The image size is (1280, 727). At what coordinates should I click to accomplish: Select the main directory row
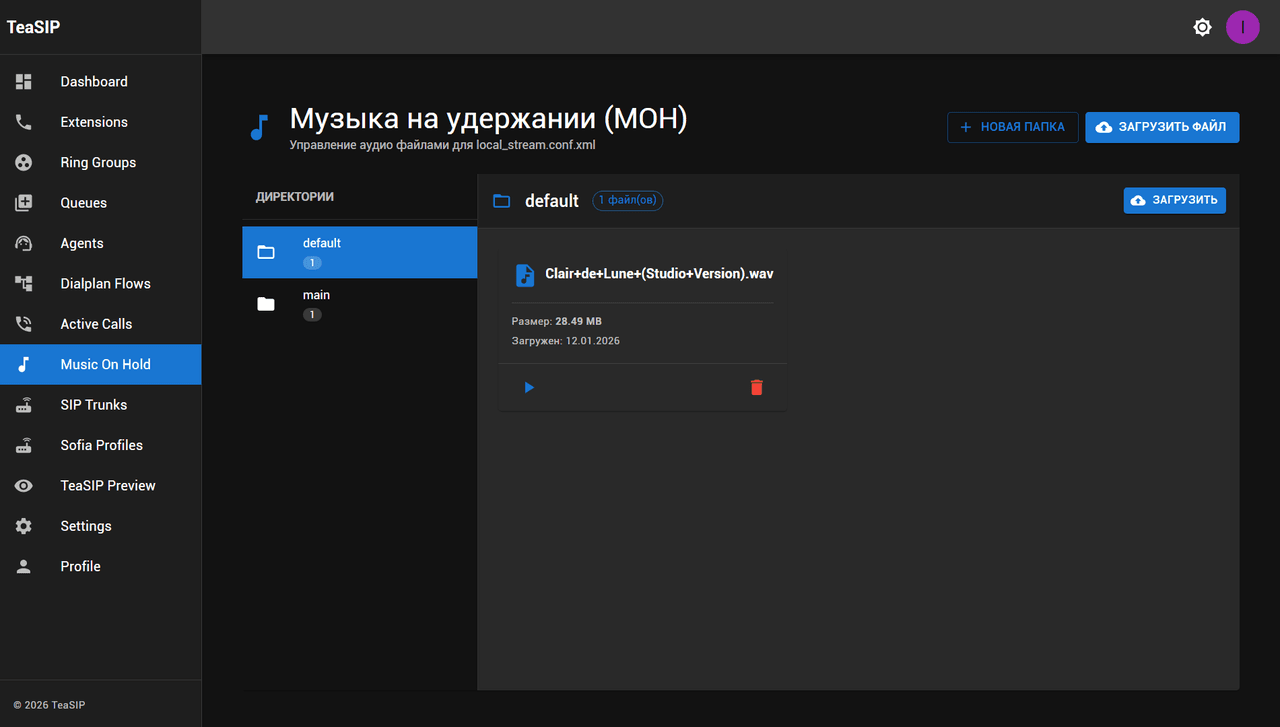360,304
